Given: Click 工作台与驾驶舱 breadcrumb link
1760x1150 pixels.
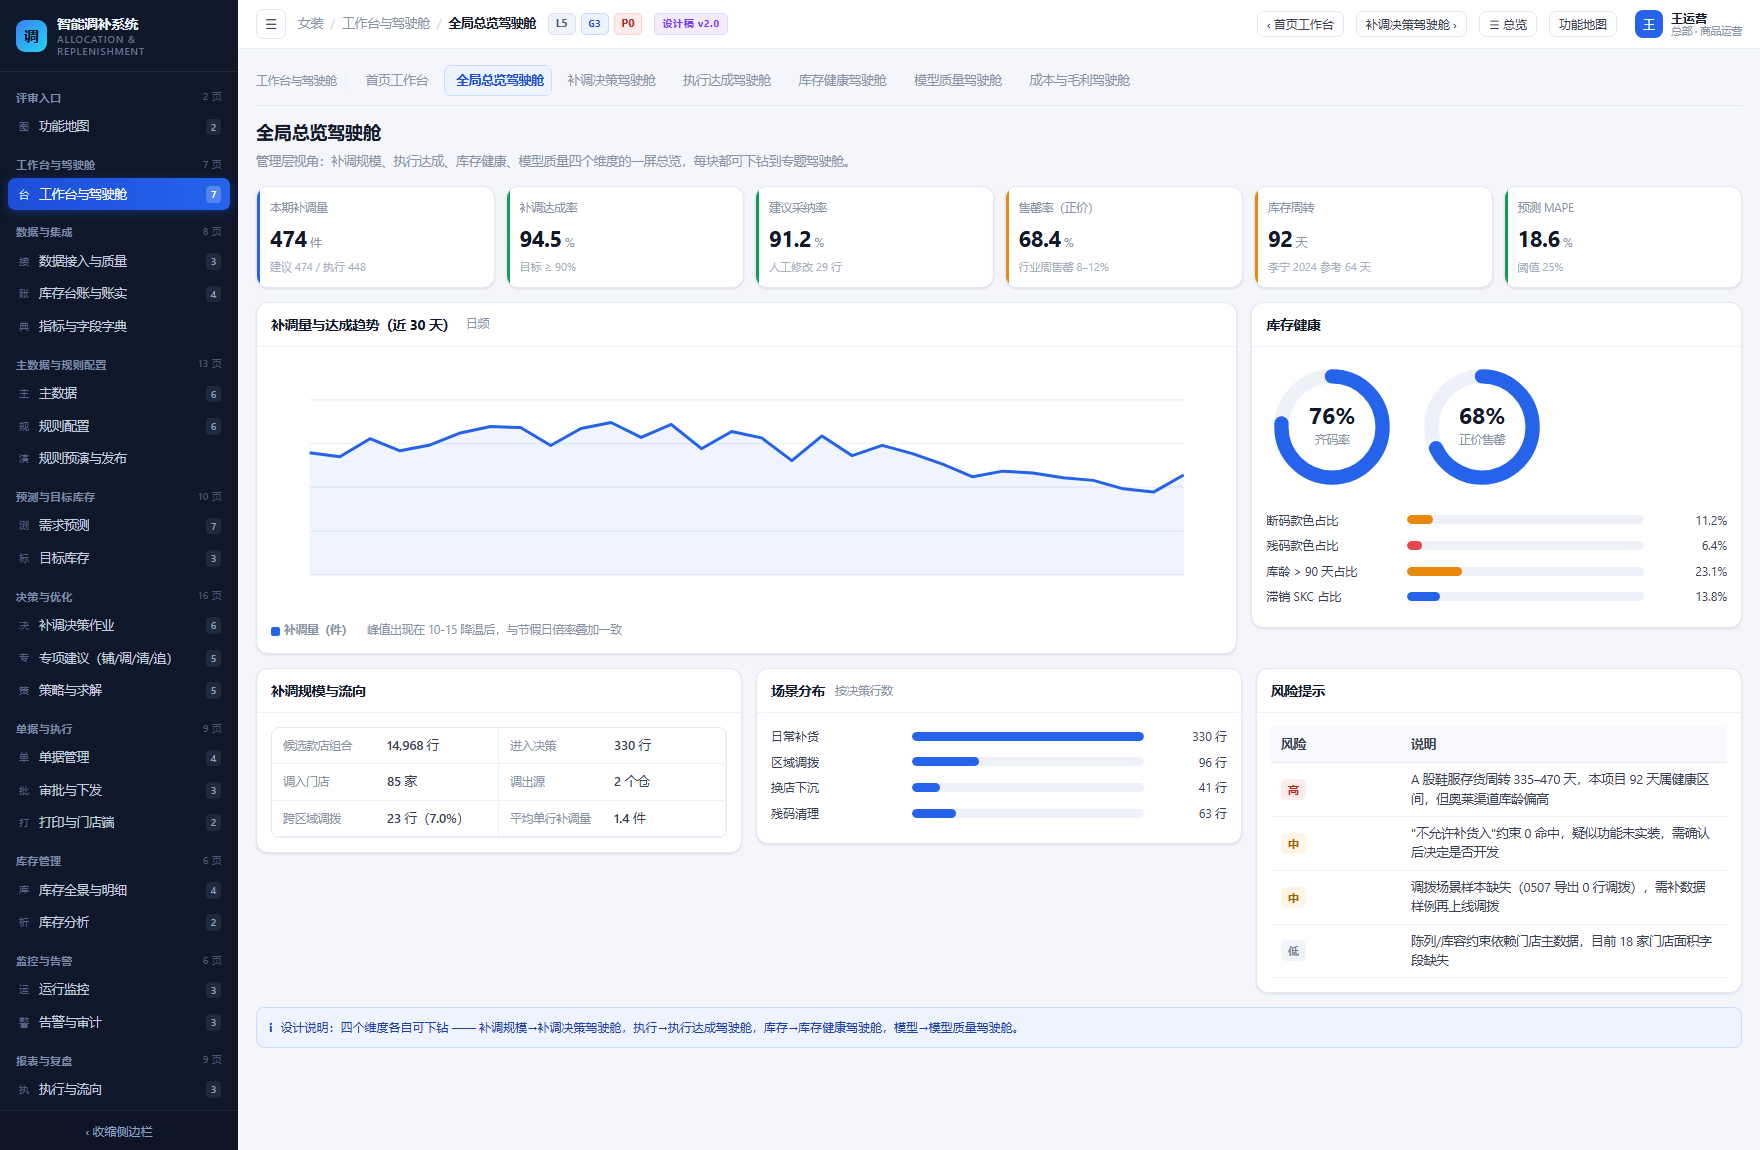Looking at the screenshot, I should point(386,23).
